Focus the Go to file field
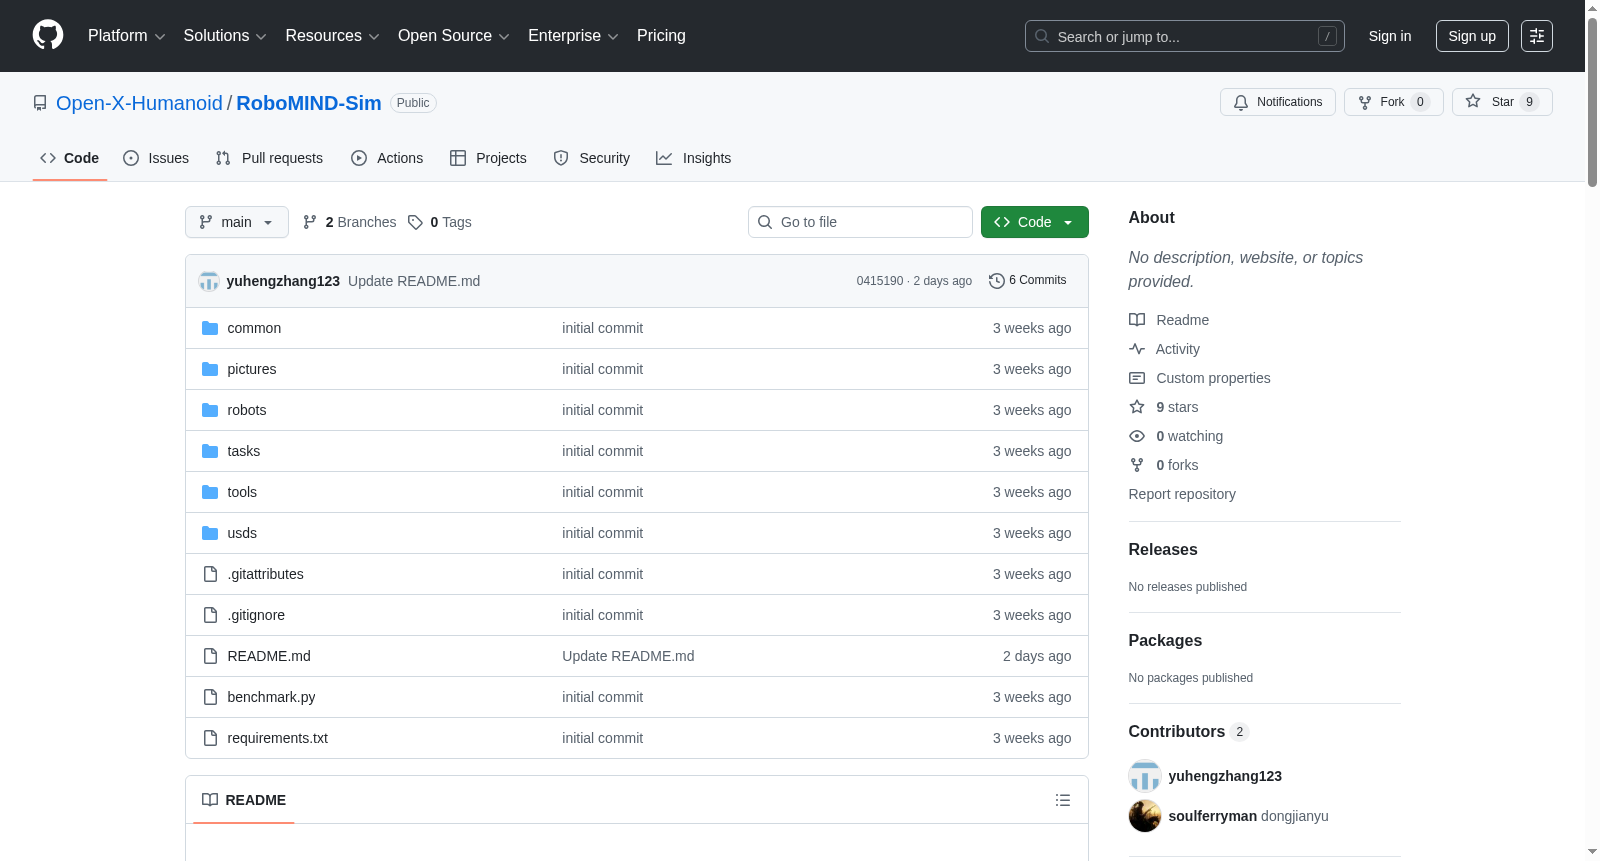This screenshot has width=1600, height=861. click(860, 222)
